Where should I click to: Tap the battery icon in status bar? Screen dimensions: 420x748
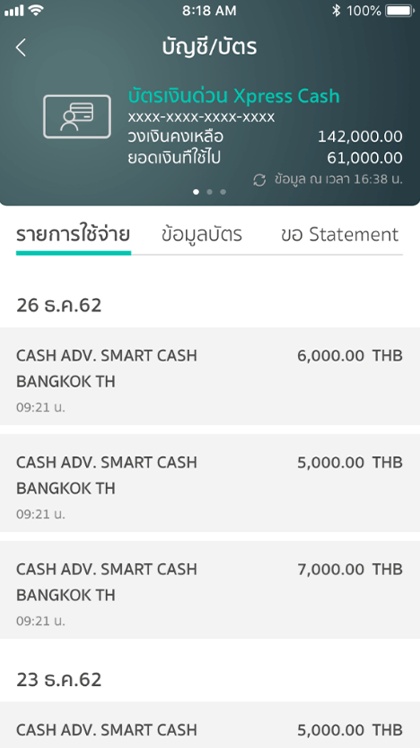(400, 10)
